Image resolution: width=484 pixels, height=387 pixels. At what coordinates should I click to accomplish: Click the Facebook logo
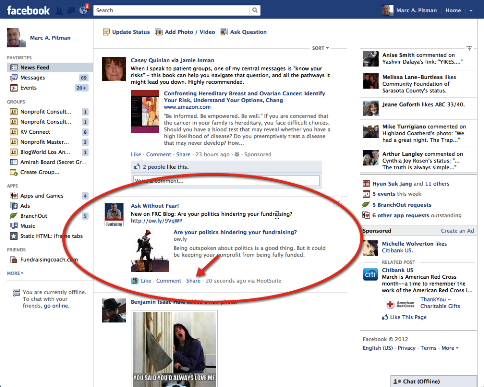(28, 10)
